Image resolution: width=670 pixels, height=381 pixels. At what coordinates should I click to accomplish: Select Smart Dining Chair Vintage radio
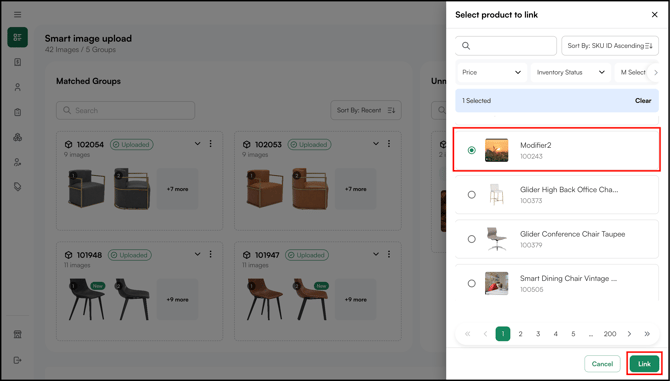(x=471, y=283)
